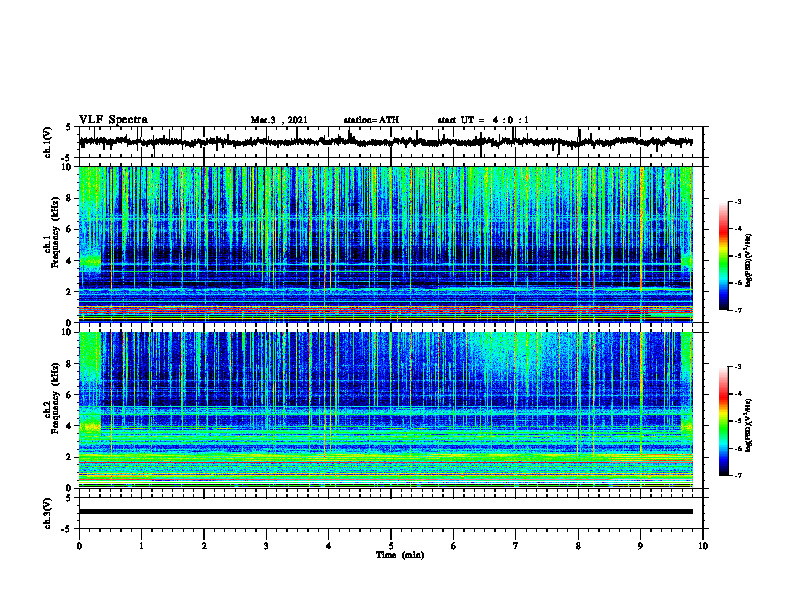Click the 10 minute tick label
The image size is (792, 612).
[x=703, y=546]
